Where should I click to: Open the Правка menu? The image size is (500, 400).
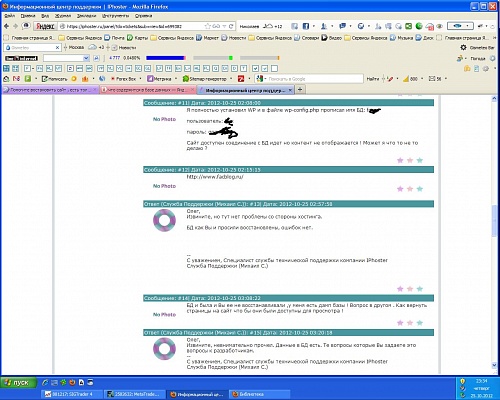coord(28,16)
